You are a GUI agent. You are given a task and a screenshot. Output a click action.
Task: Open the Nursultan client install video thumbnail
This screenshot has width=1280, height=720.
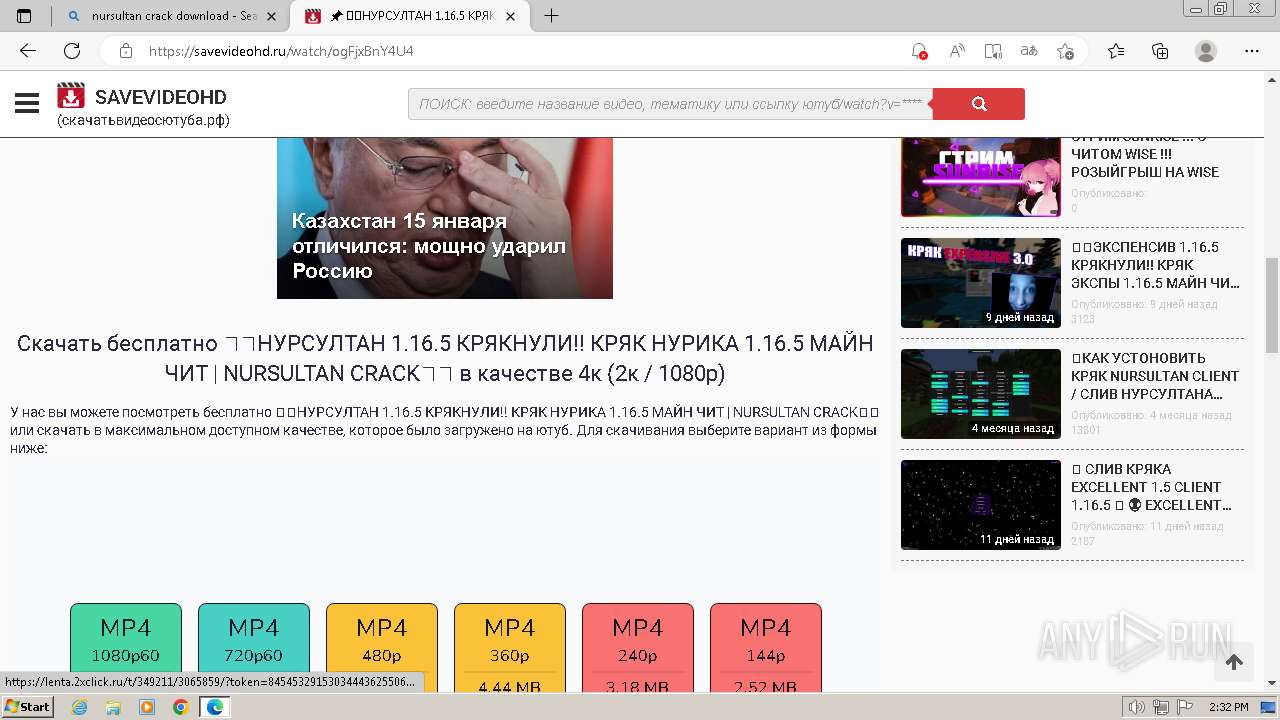[x=980, y=394]
